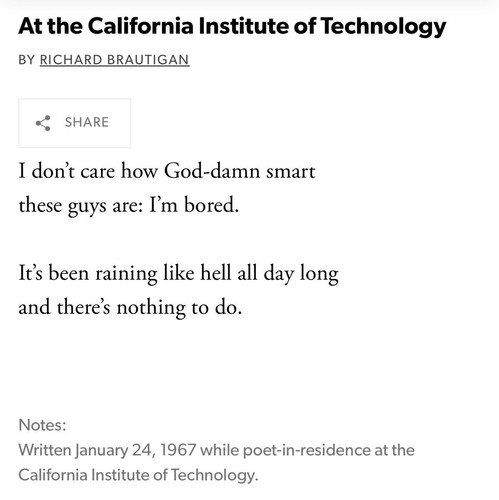Viewport: 499px width, 500px height.
Task: Click the line 'I don't care how God-damn smart'
Action: pos(167,171)
